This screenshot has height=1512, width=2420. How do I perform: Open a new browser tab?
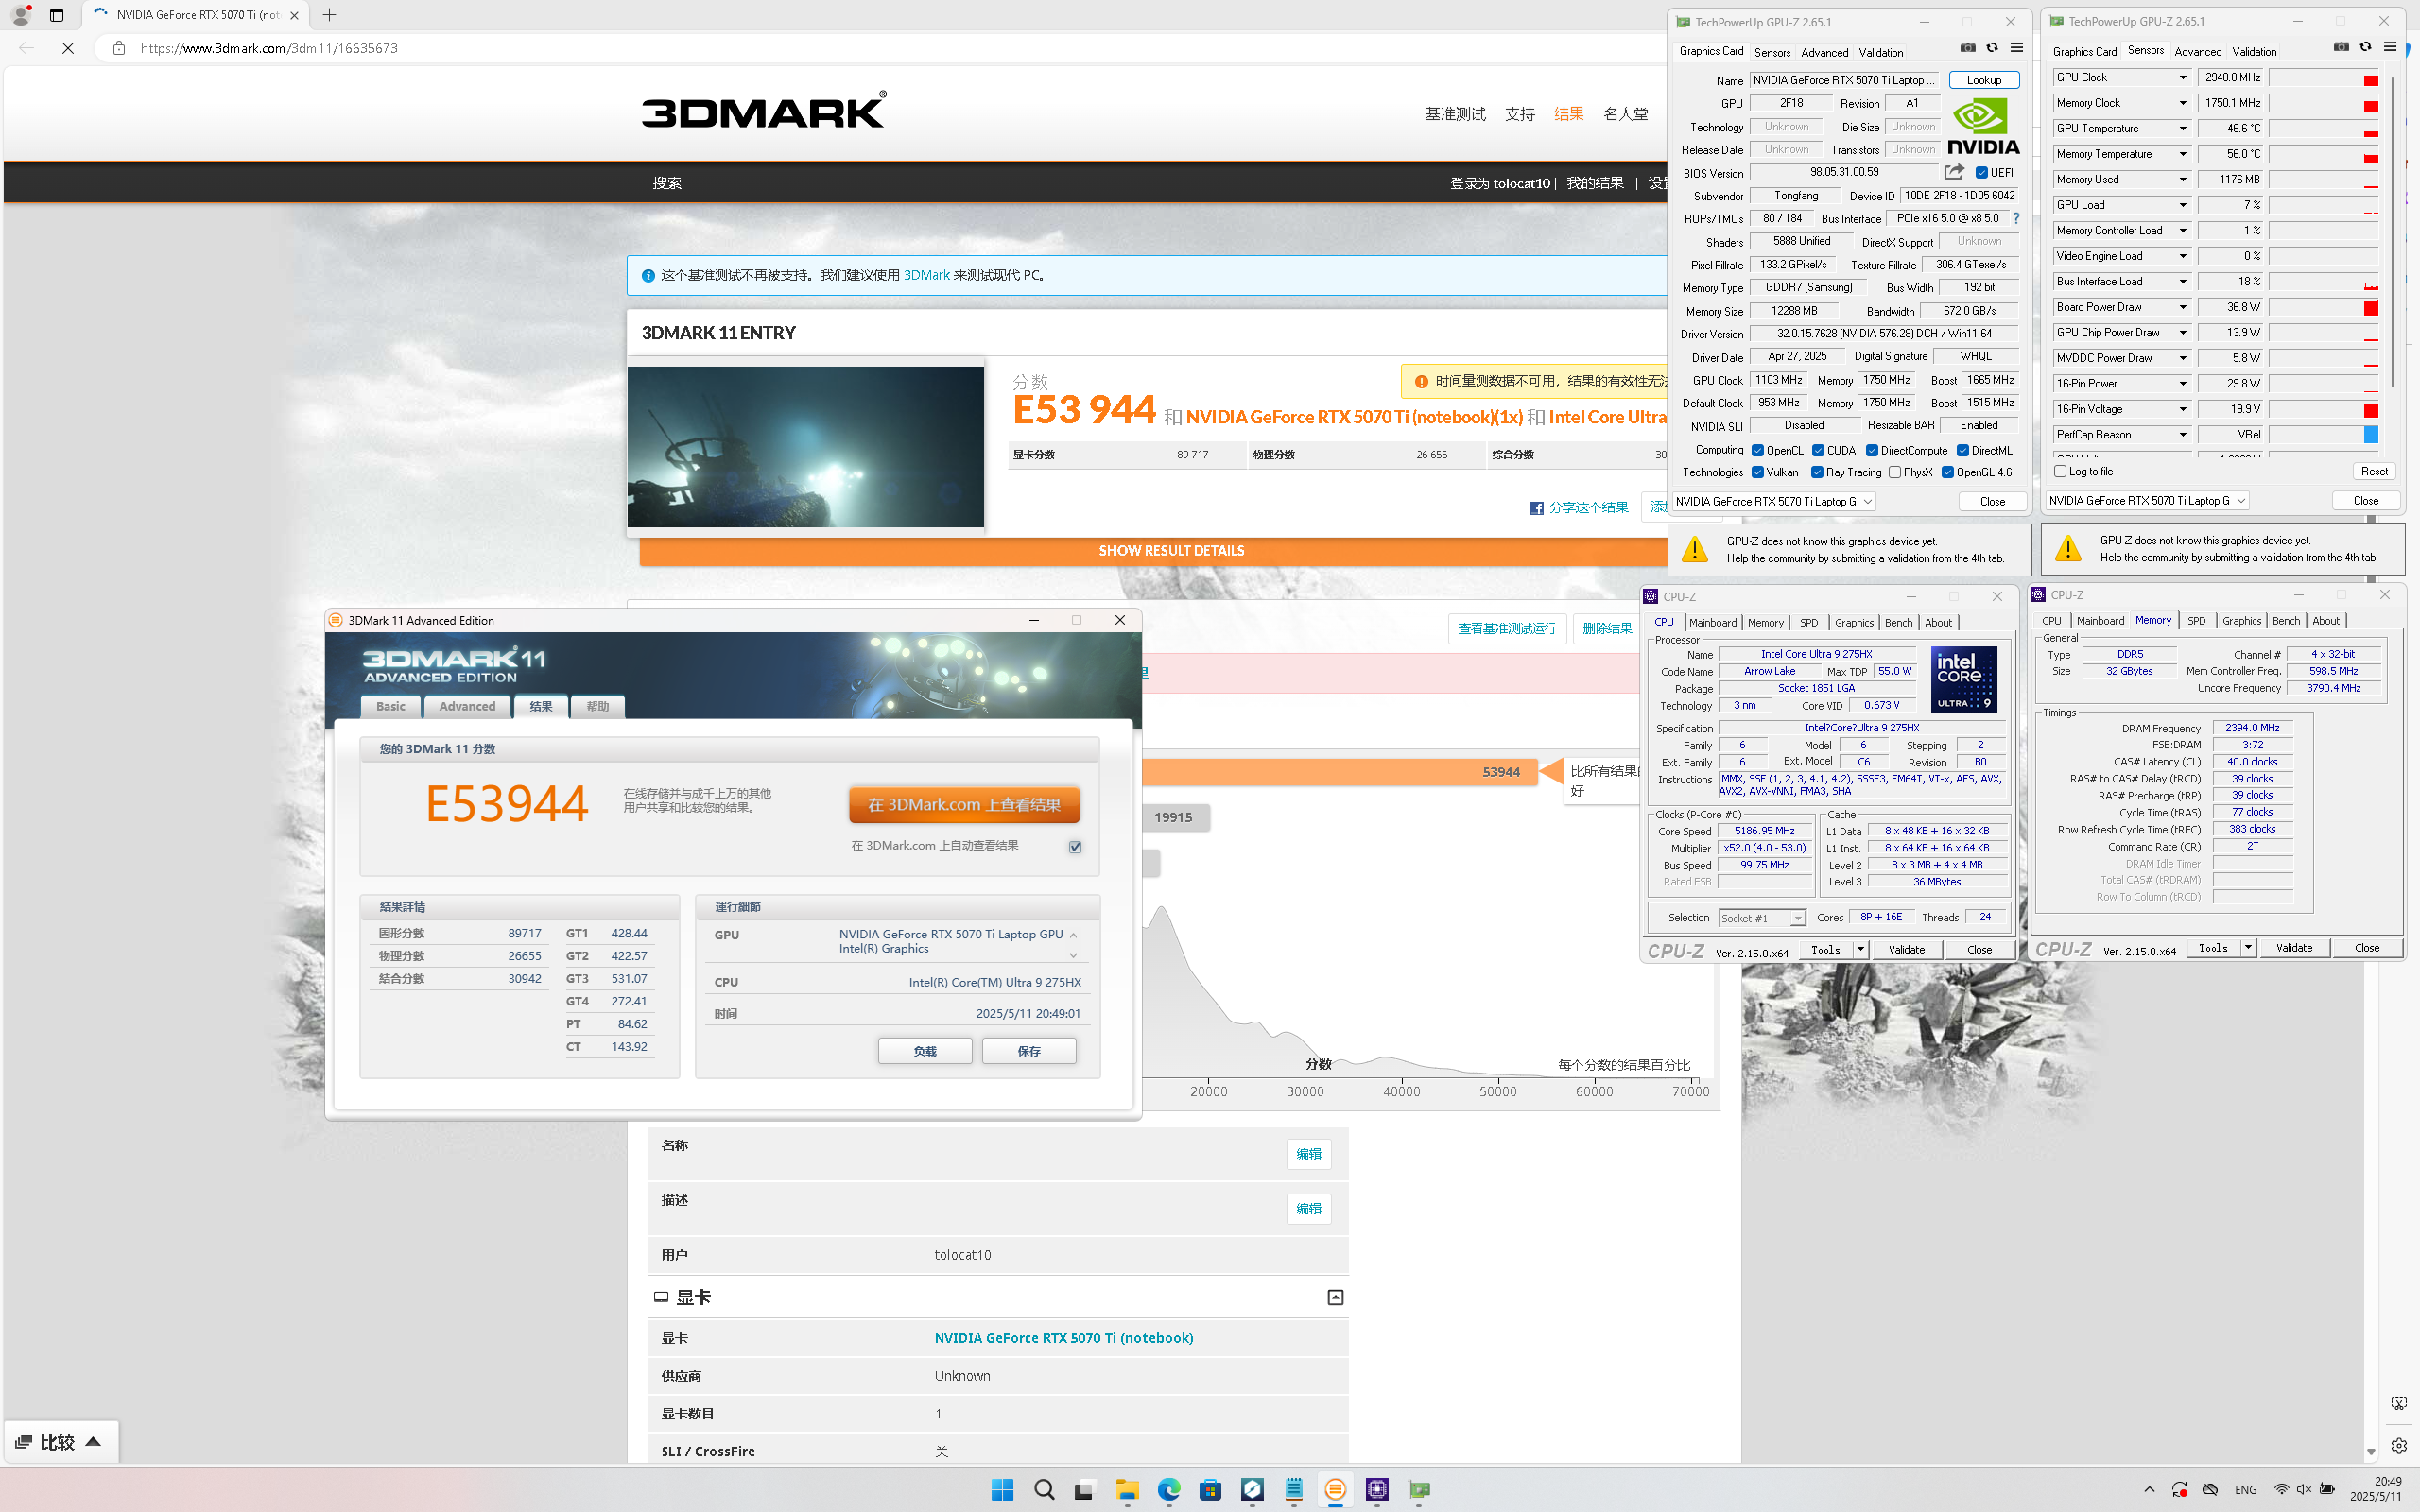329,15
